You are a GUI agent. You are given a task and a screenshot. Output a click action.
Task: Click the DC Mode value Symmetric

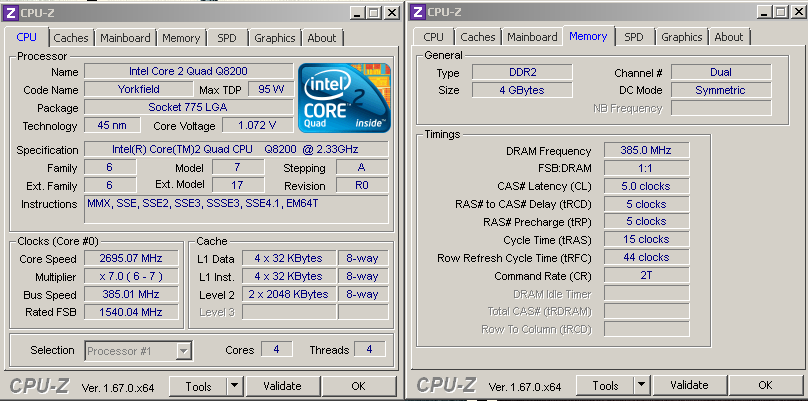pyautogui.click(x=721, y=90)
